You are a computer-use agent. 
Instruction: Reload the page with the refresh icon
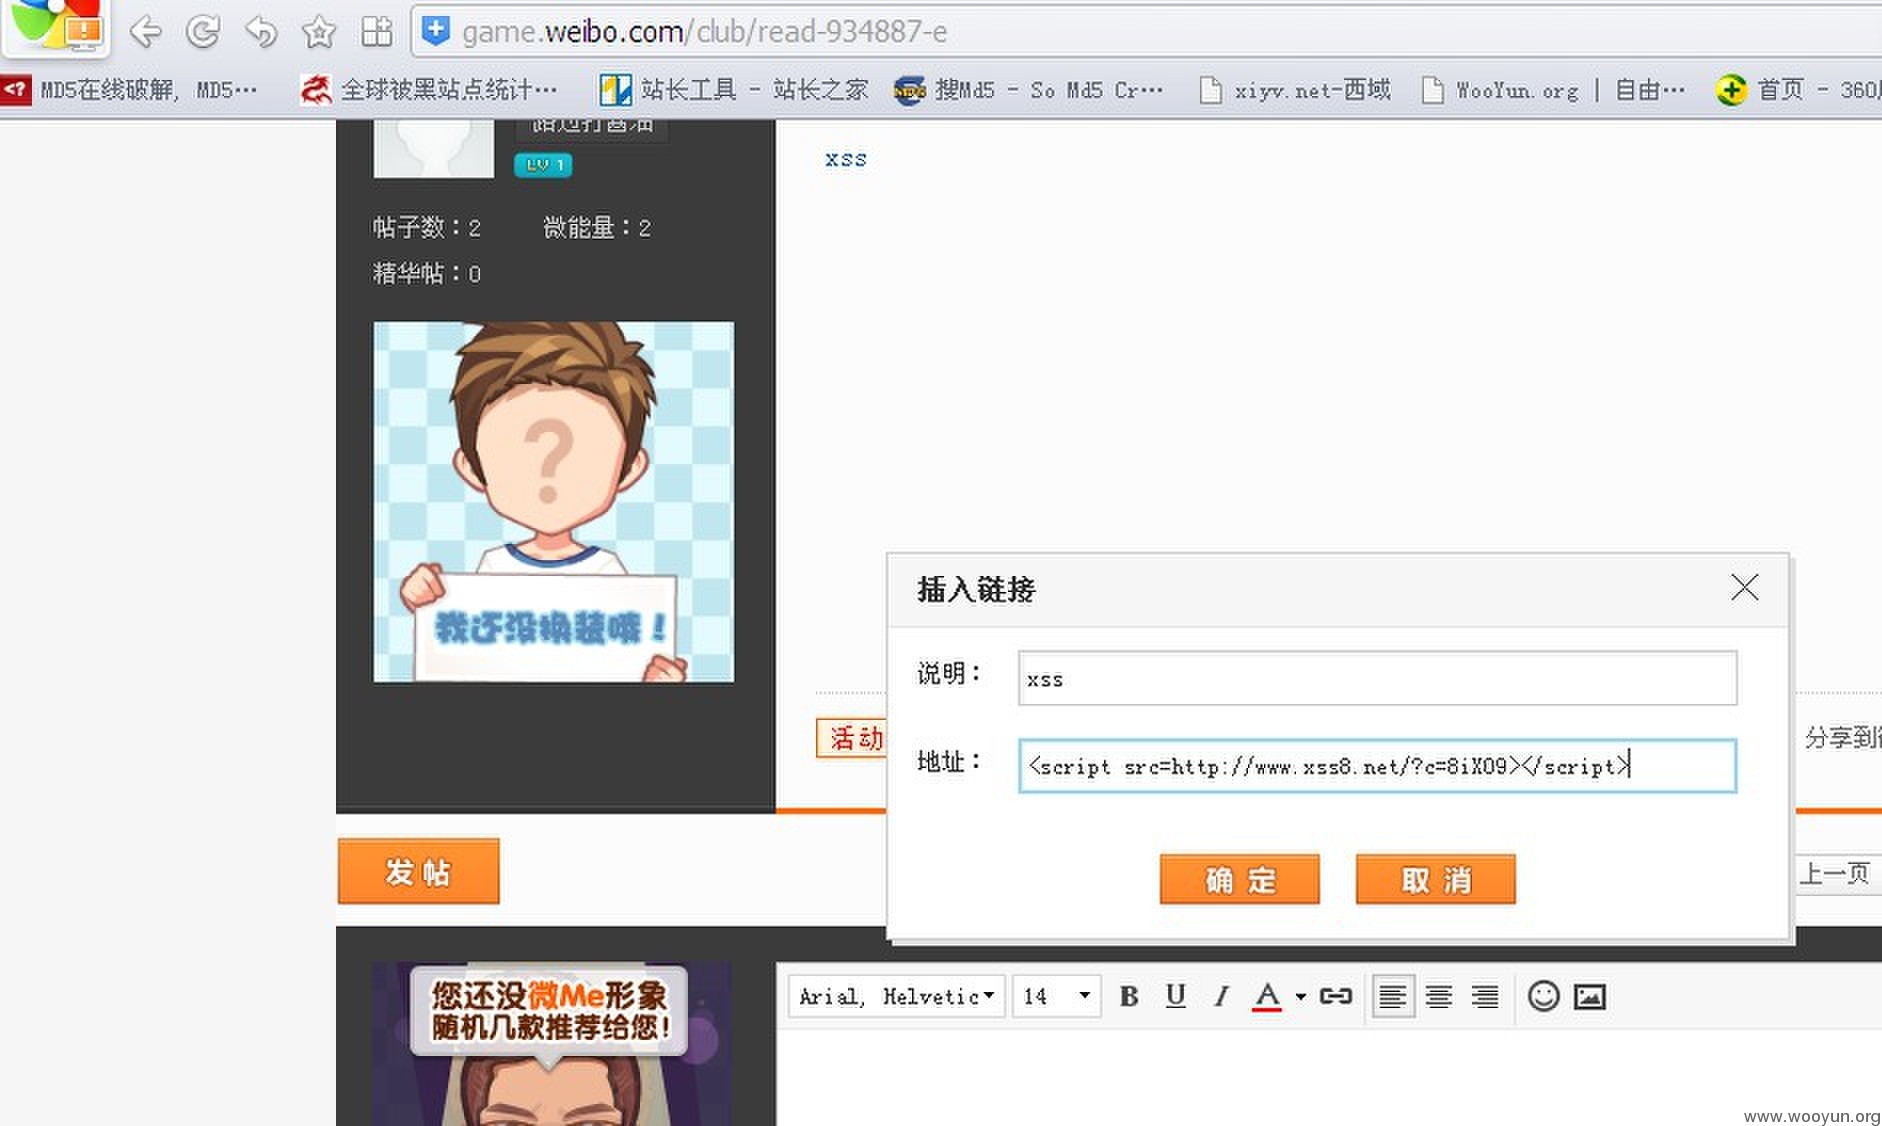203,32
